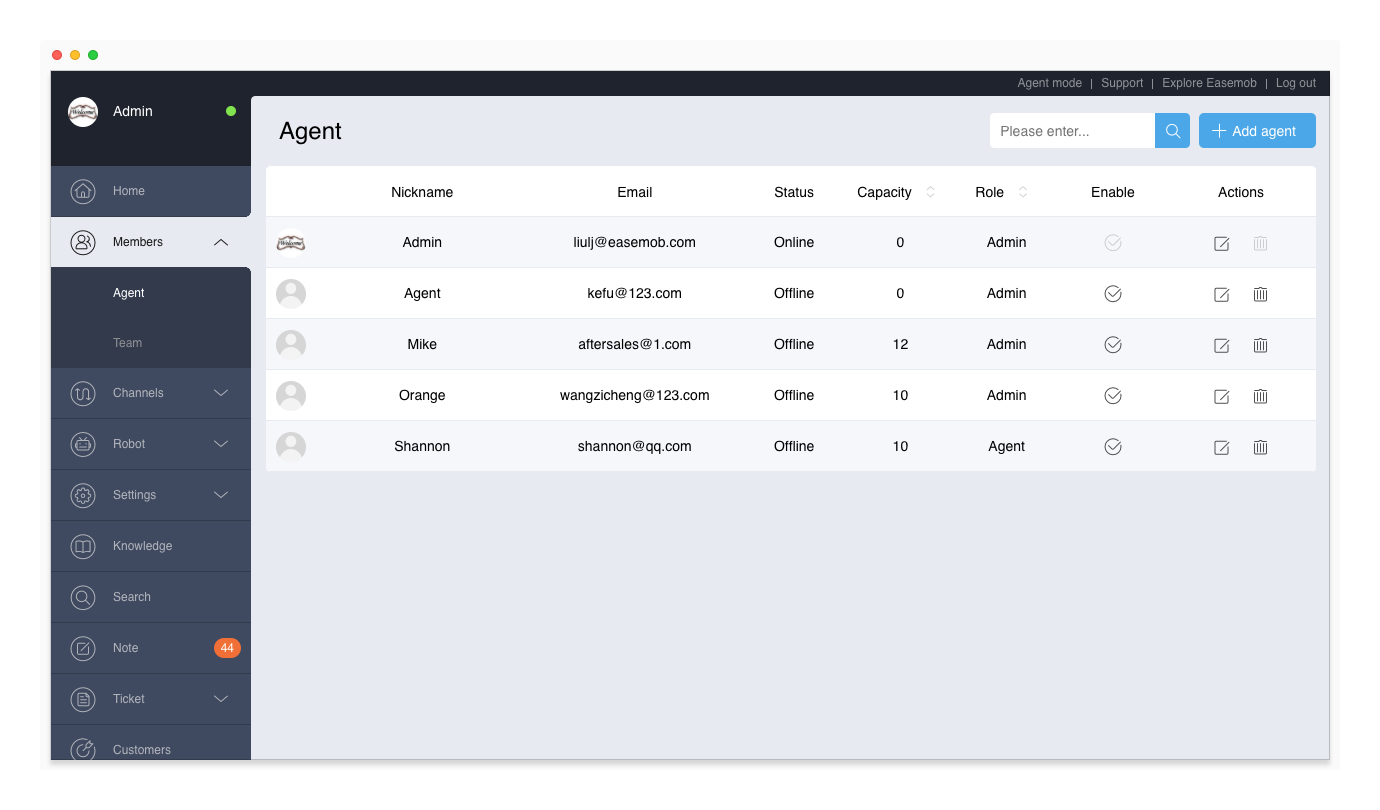
Task: Click the Admin row avatar thumbnail
Action: (291, 242)
